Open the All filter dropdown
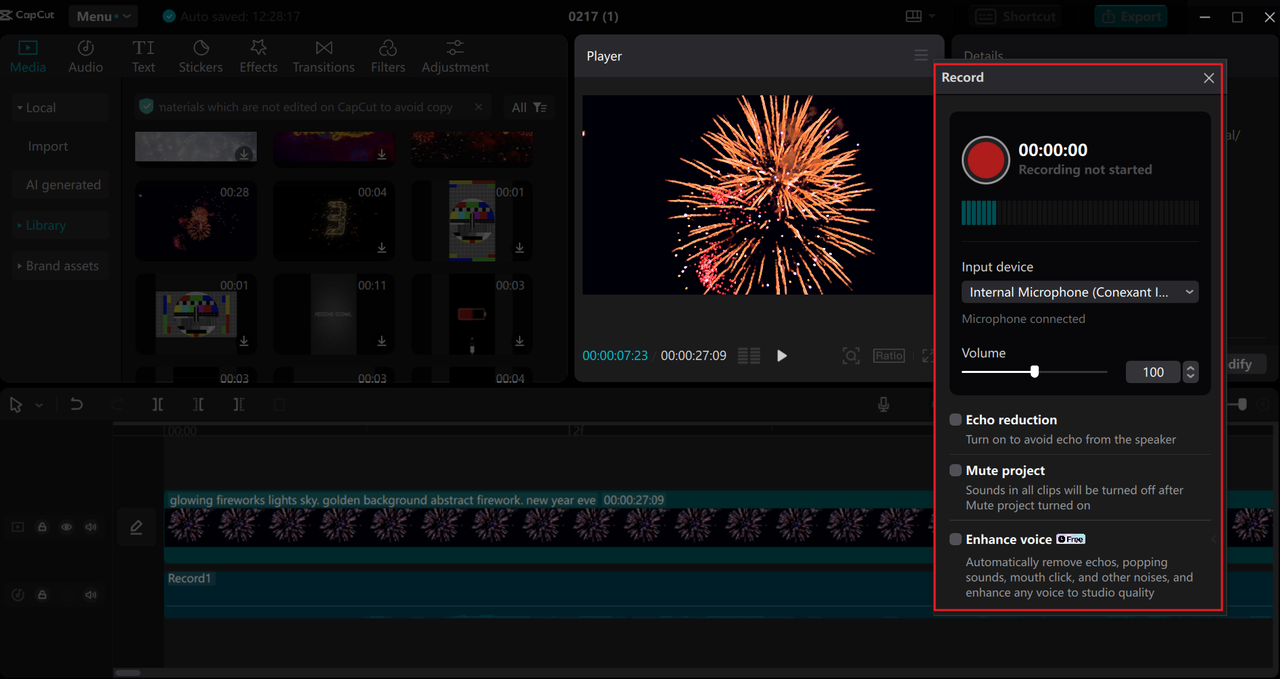This screenshot has width=1280, height=679. [529, 107]
